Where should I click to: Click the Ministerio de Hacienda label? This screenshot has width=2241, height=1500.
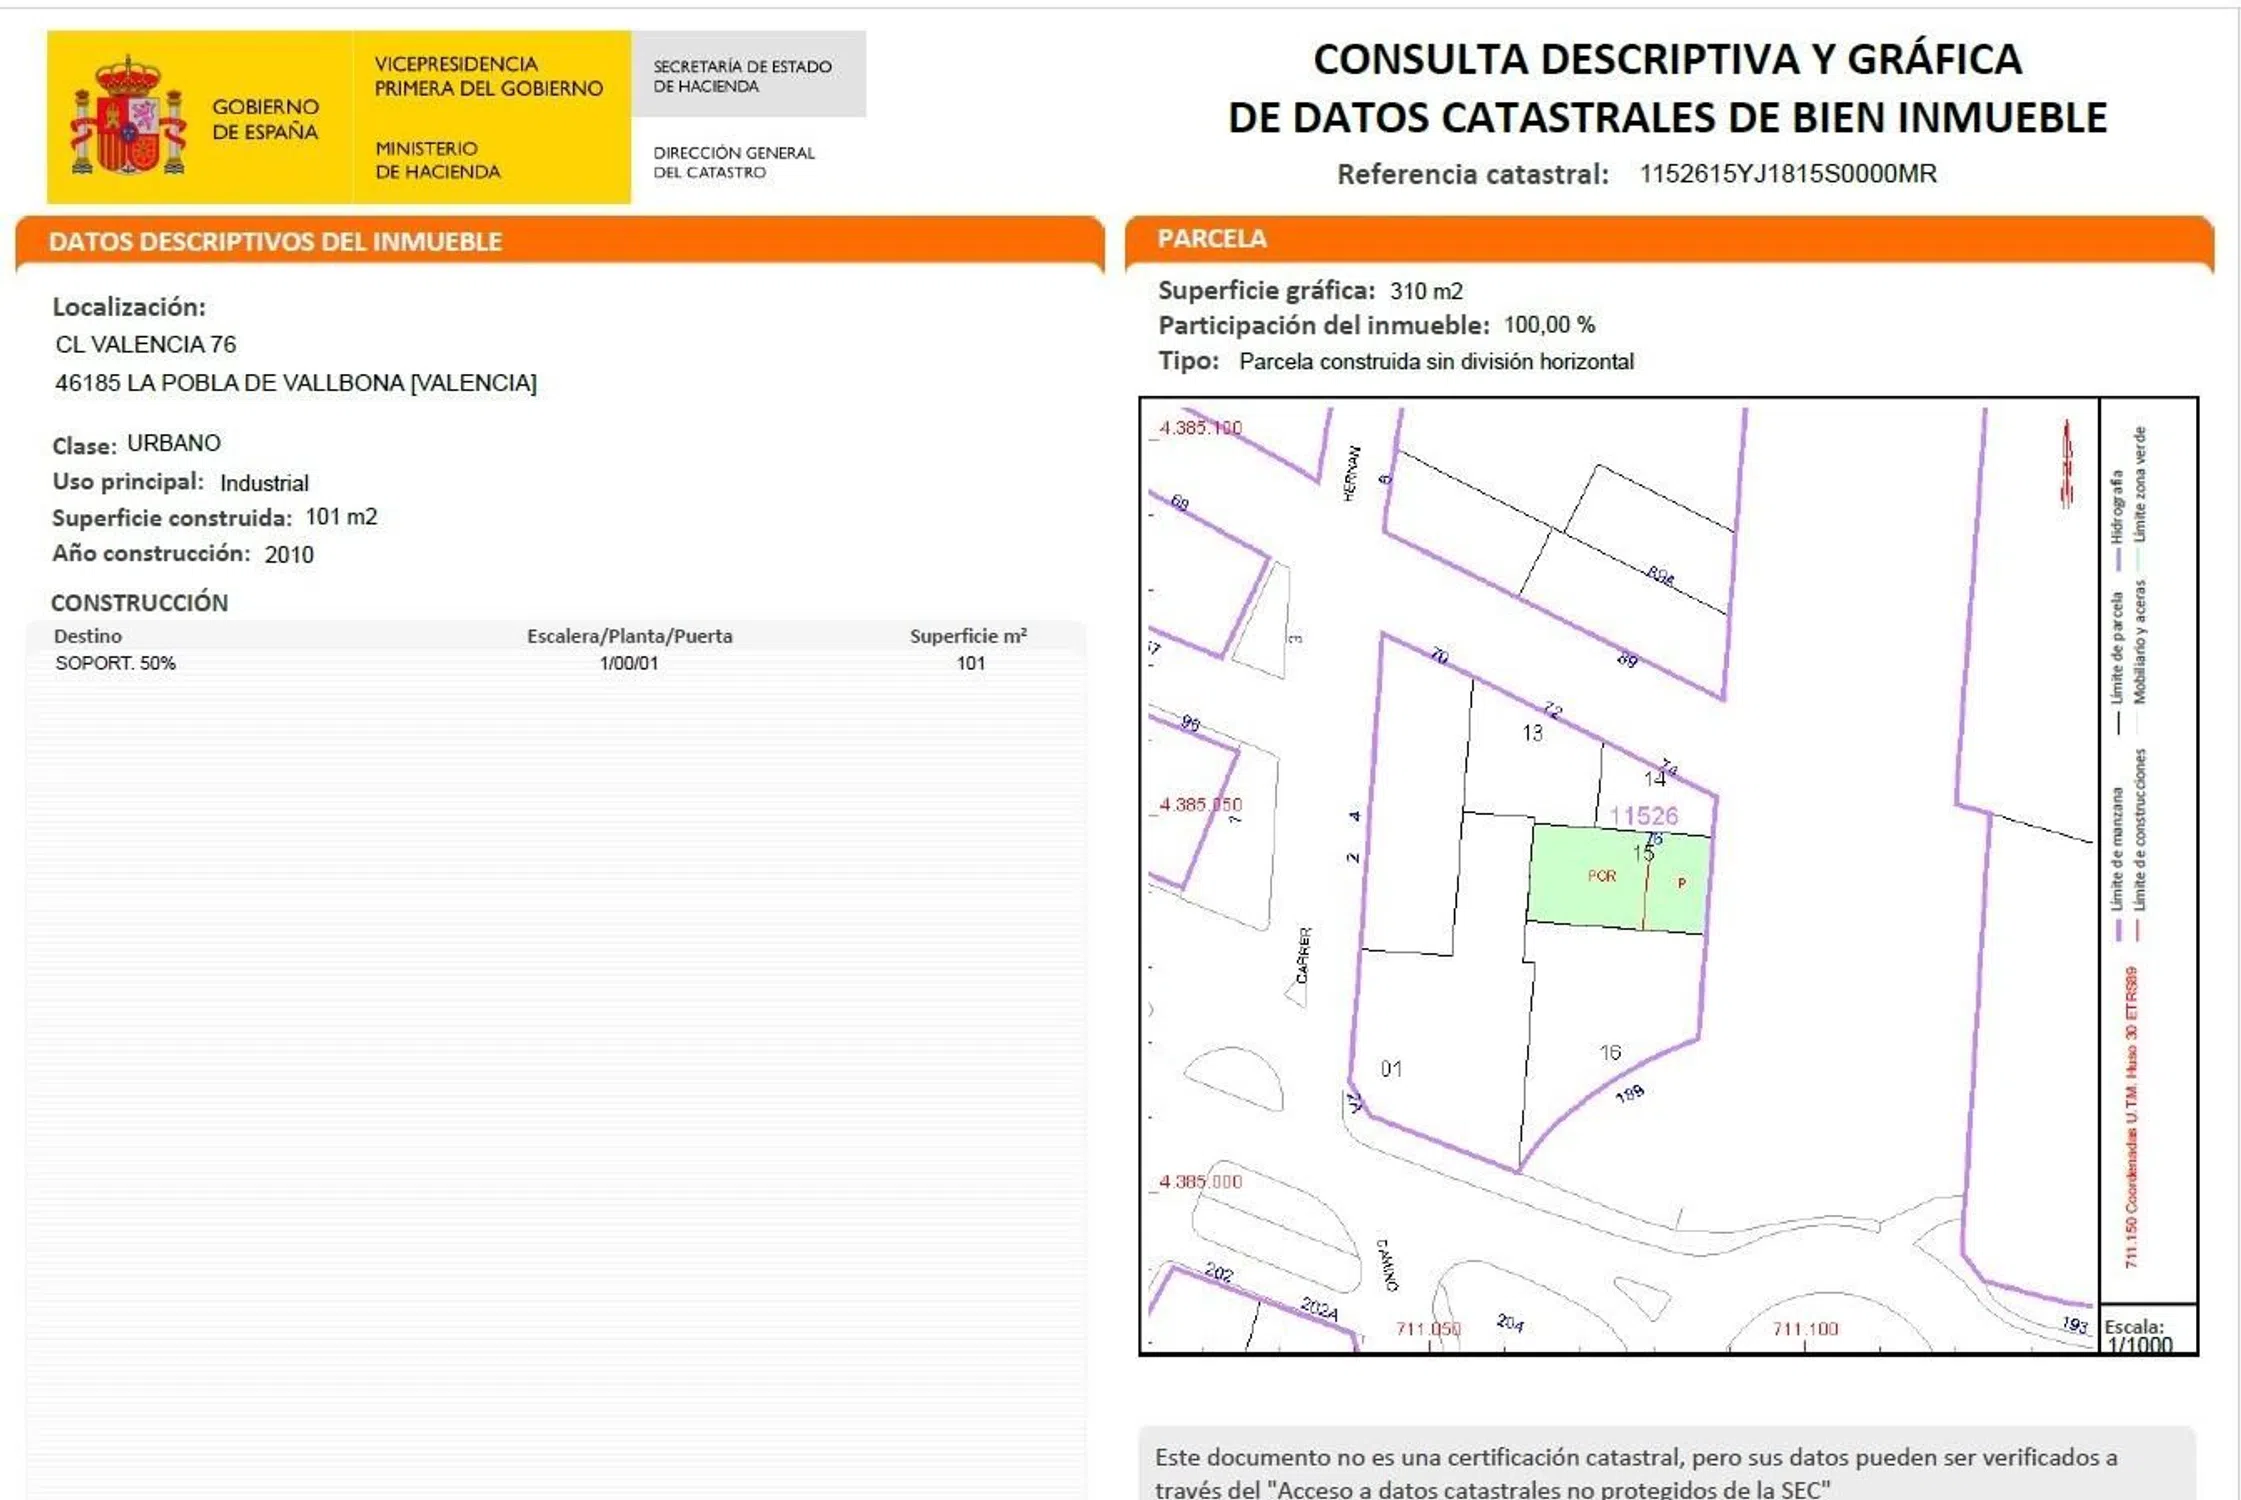pos(437,160)
